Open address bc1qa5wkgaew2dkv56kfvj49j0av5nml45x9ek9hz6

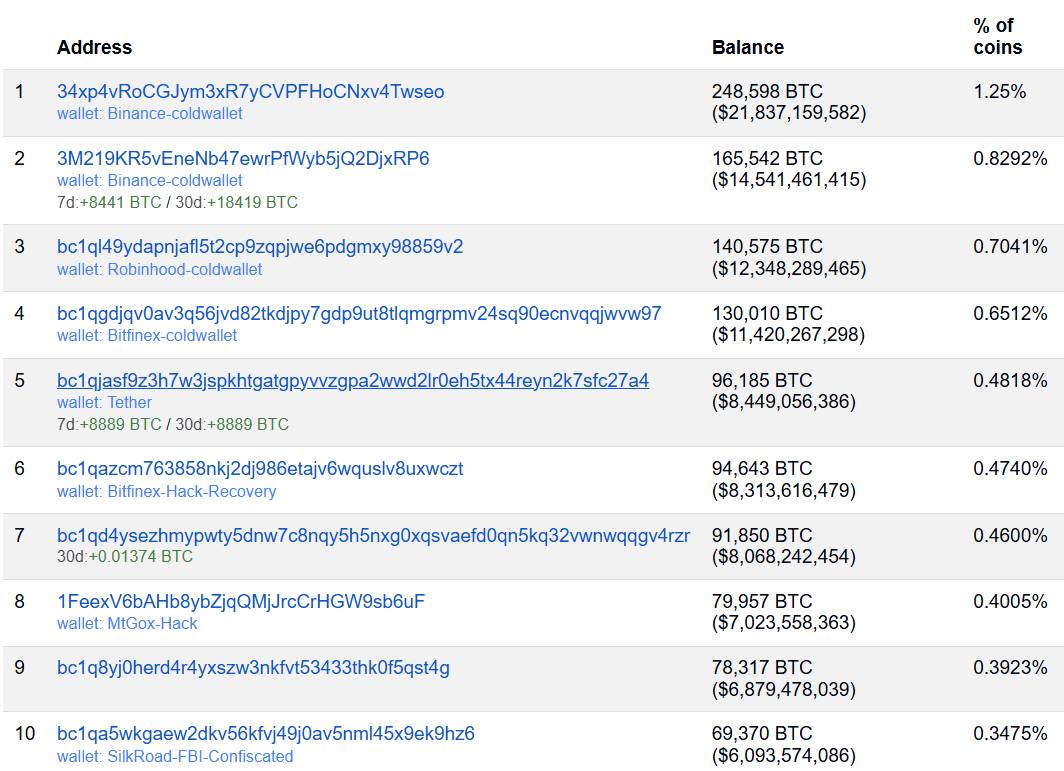pos(266,734)
